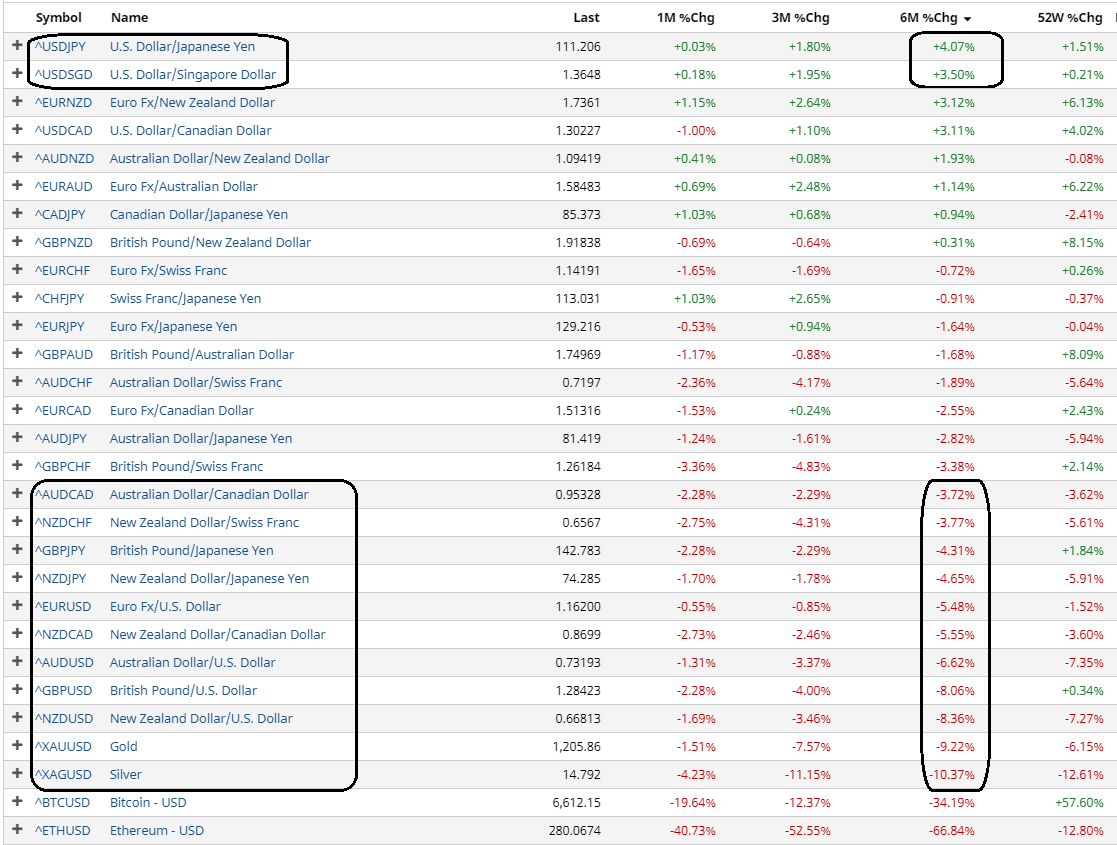Click the 6M %Chg sort arrow

coord(967,19)
